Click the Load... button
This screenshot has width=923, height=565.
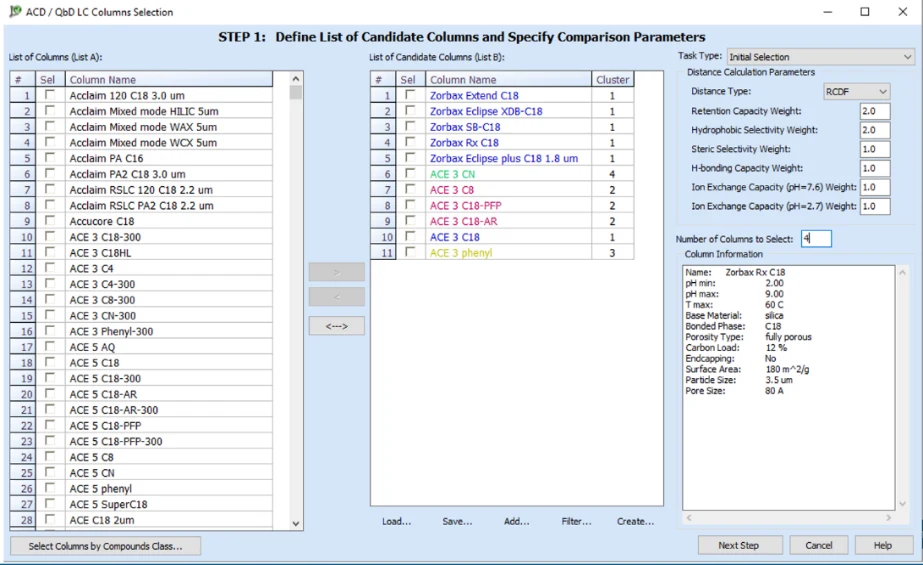coord(396,521)
